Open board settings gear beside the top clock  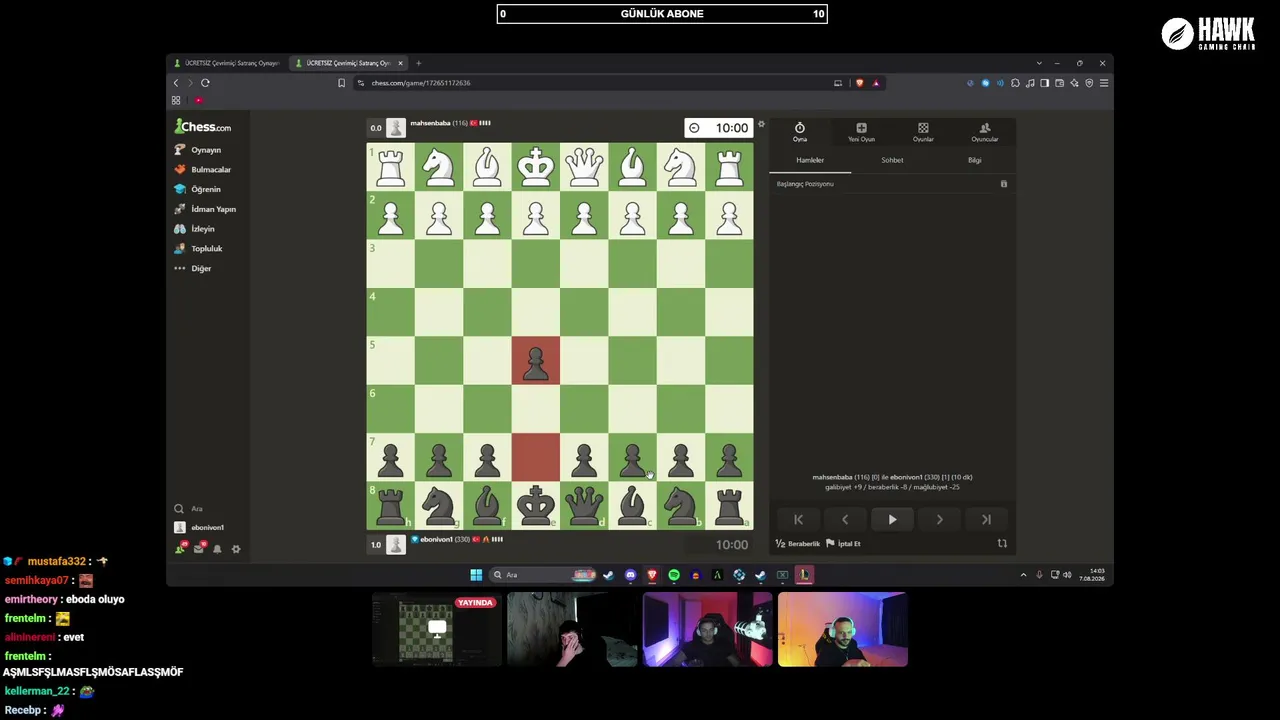[761, 125]
